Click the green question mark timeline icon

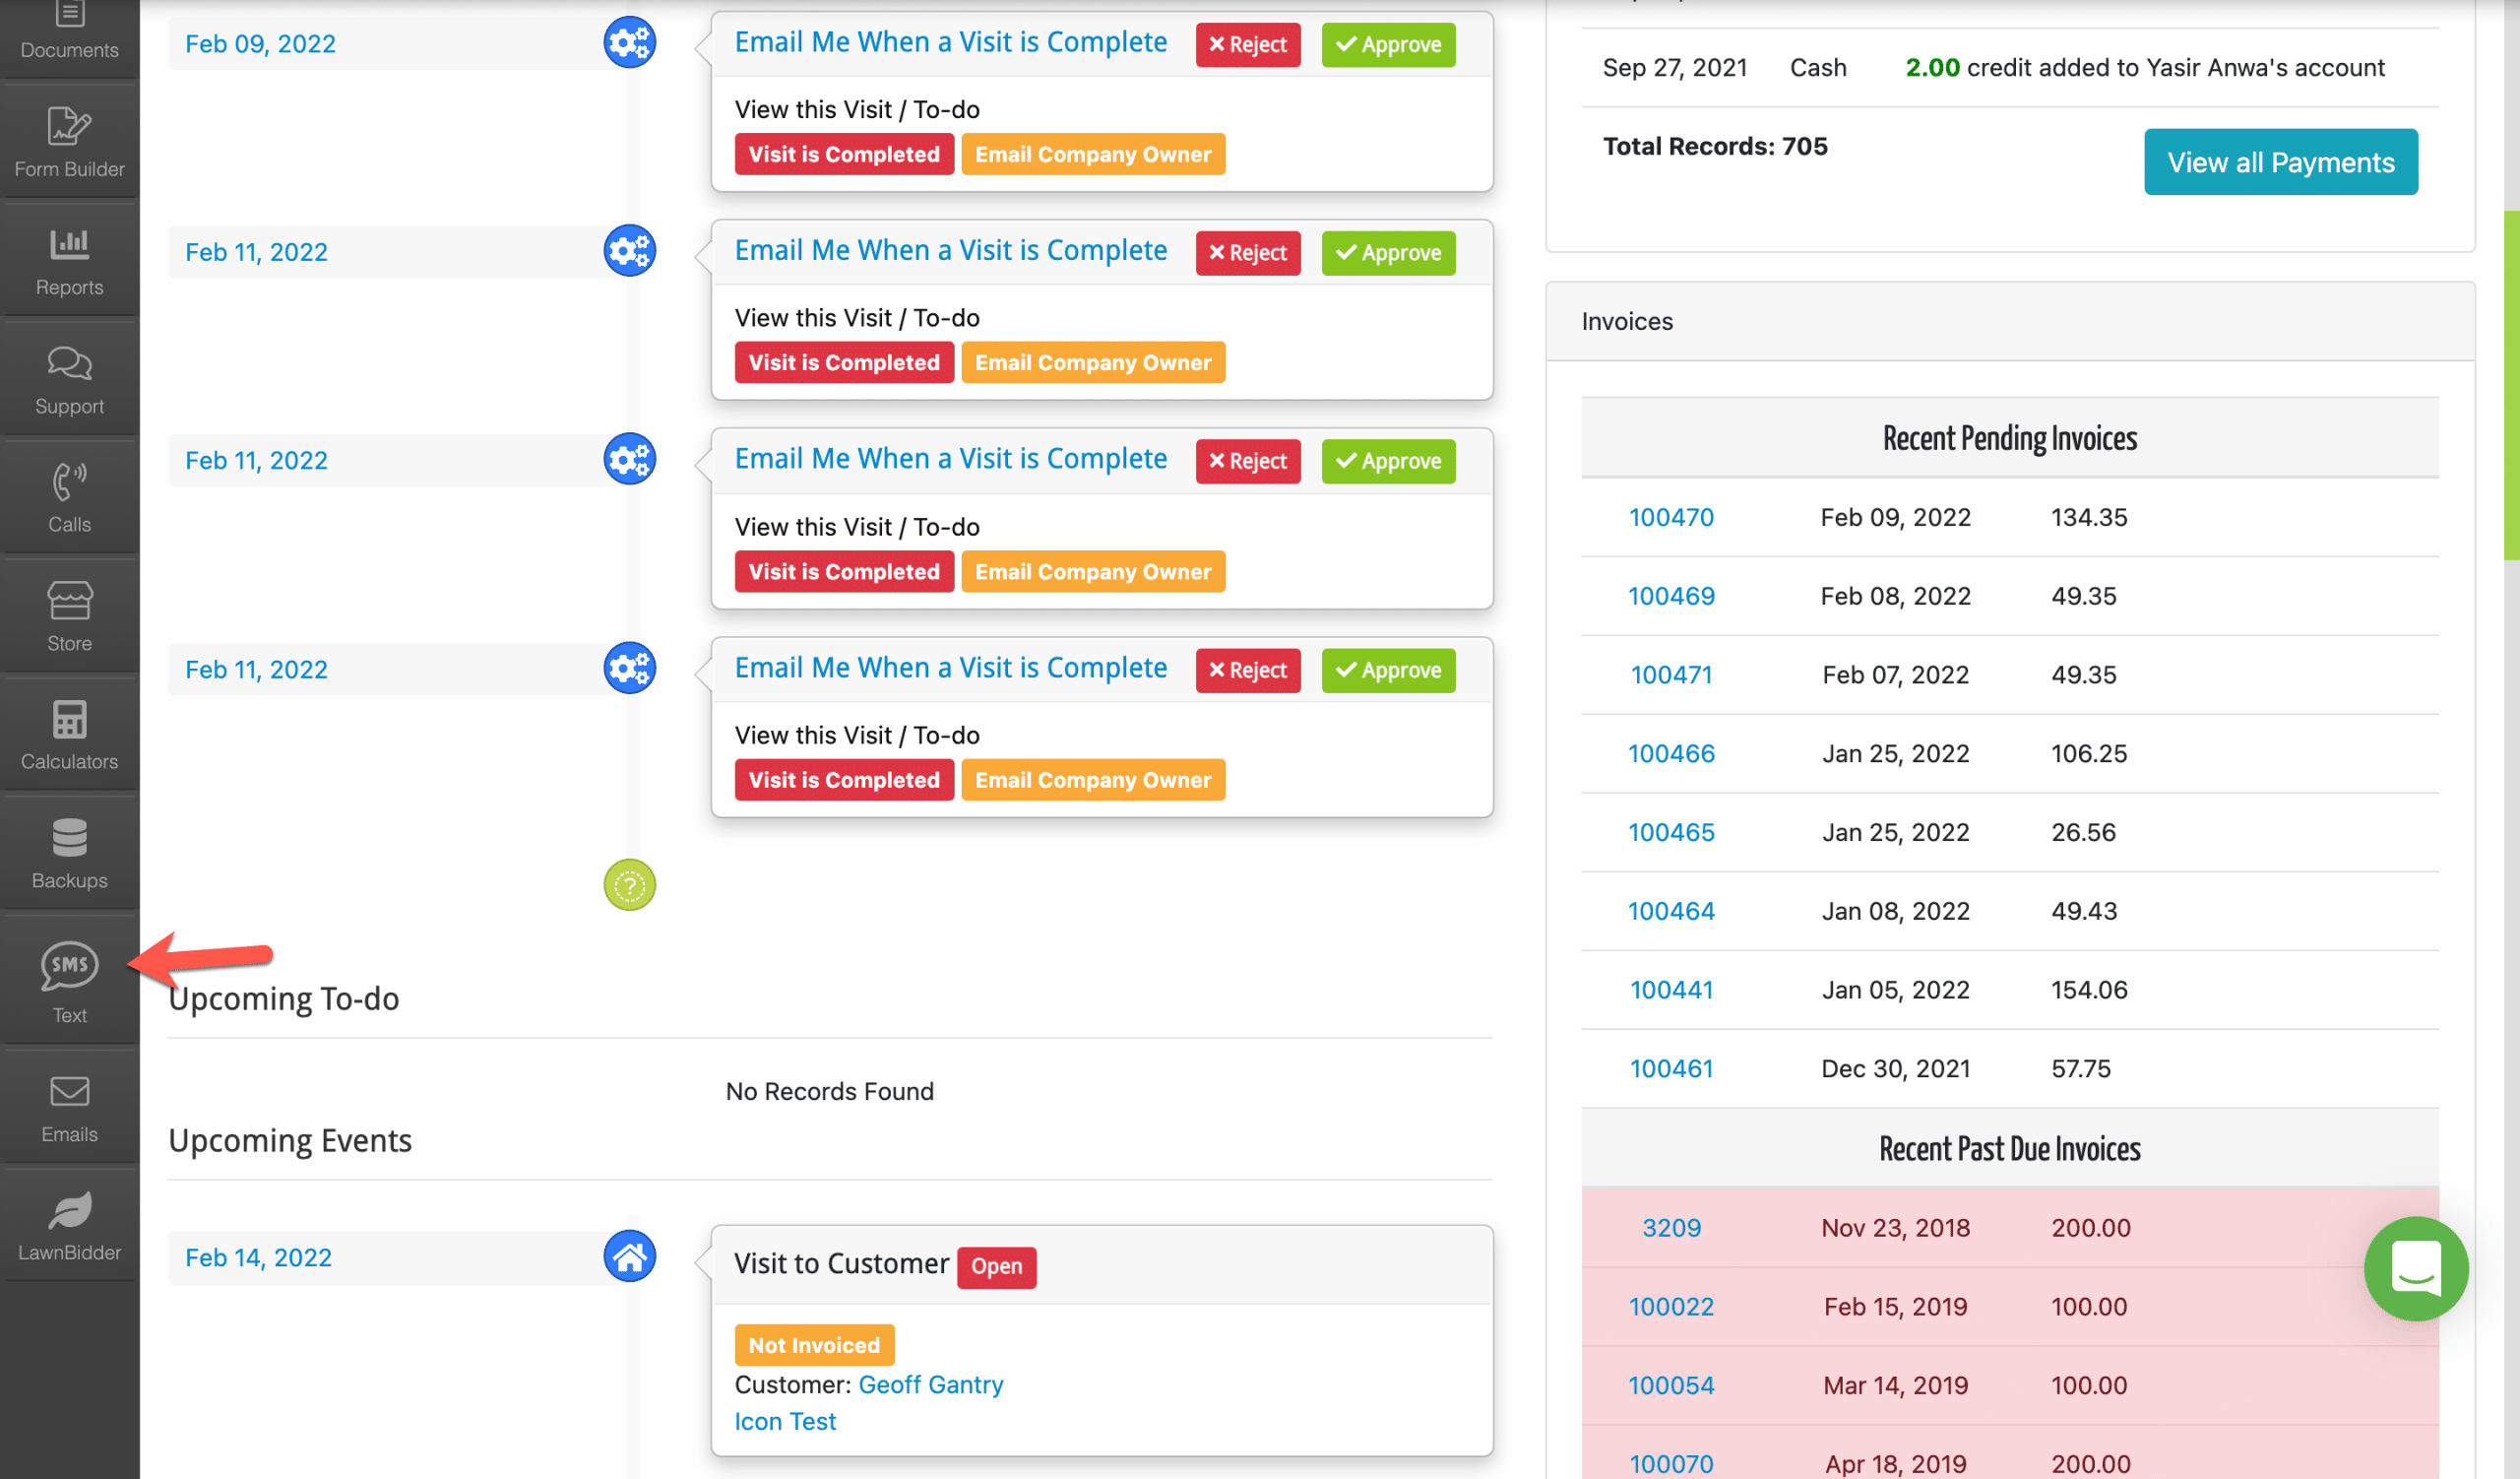[x=629, y=885]
